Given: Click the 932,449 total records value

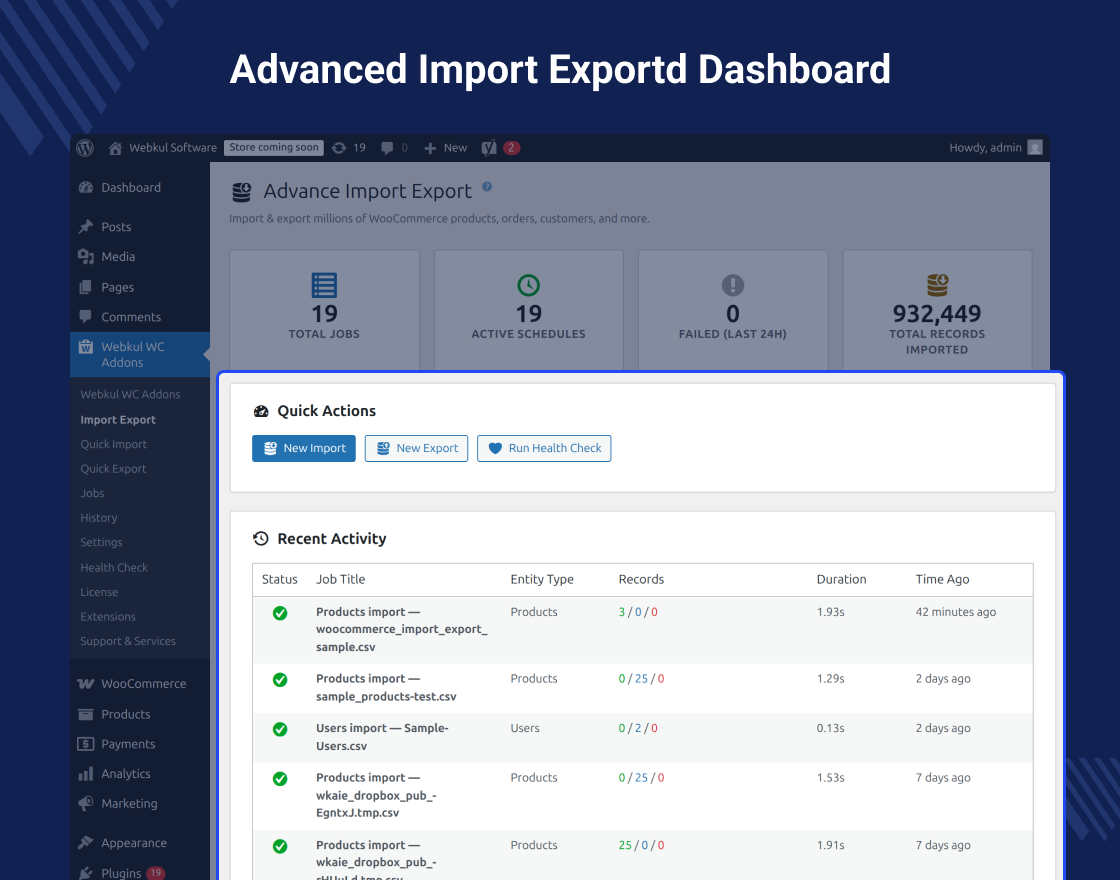Looking at the screenshot, I should [x=936, y=314].
